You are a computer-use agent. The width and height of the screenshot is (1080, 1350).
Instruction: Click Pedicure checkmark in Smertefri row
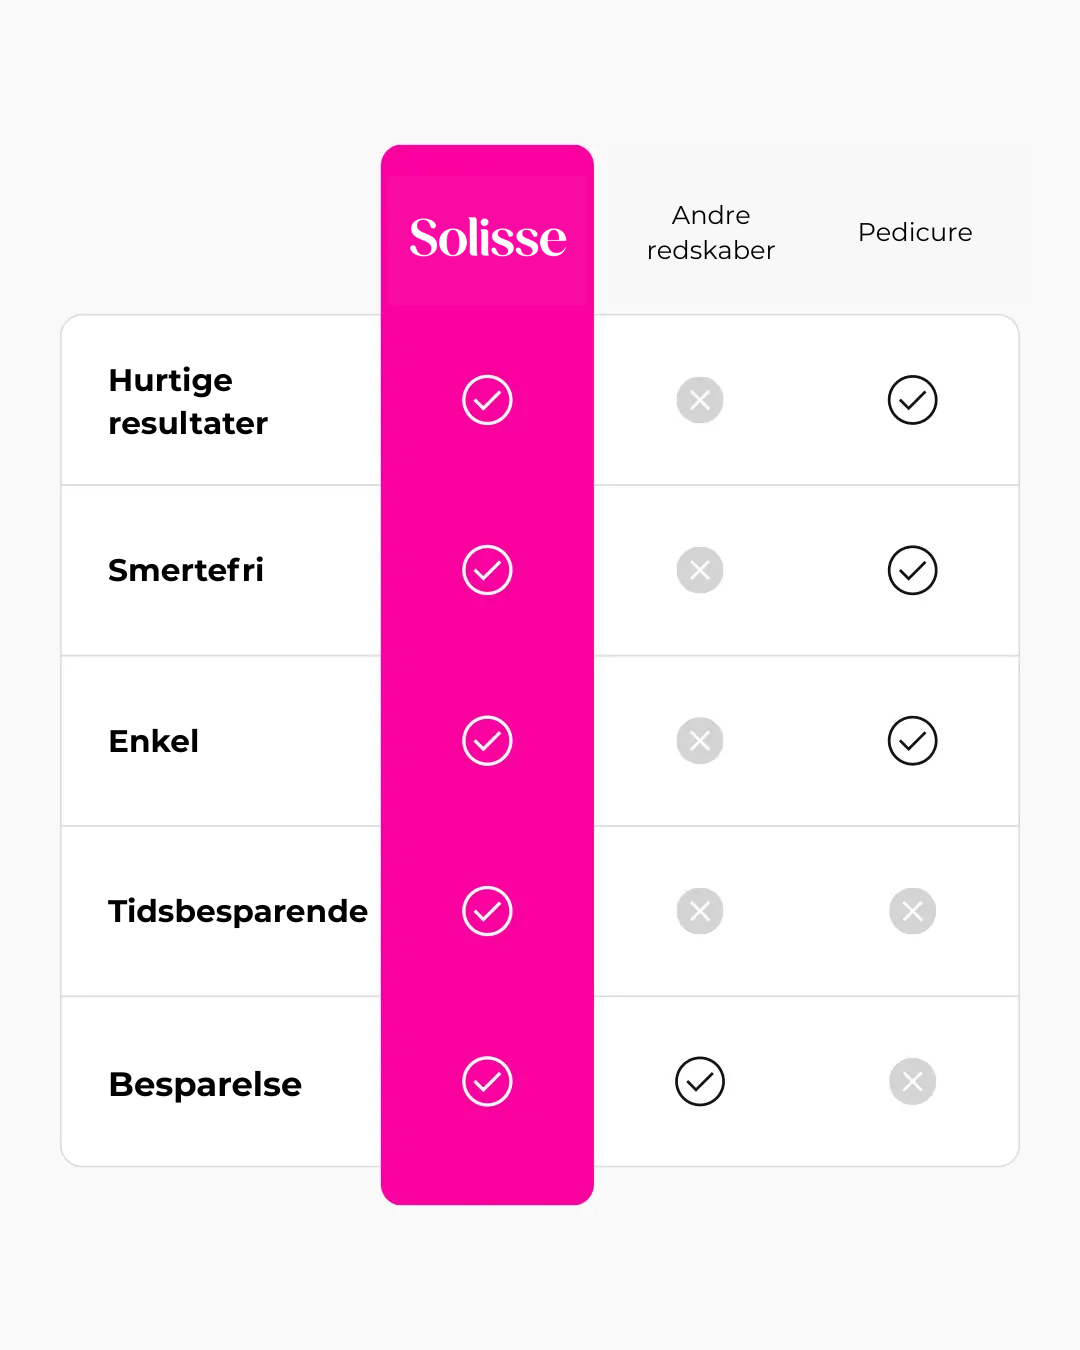[x=912, y=570]
